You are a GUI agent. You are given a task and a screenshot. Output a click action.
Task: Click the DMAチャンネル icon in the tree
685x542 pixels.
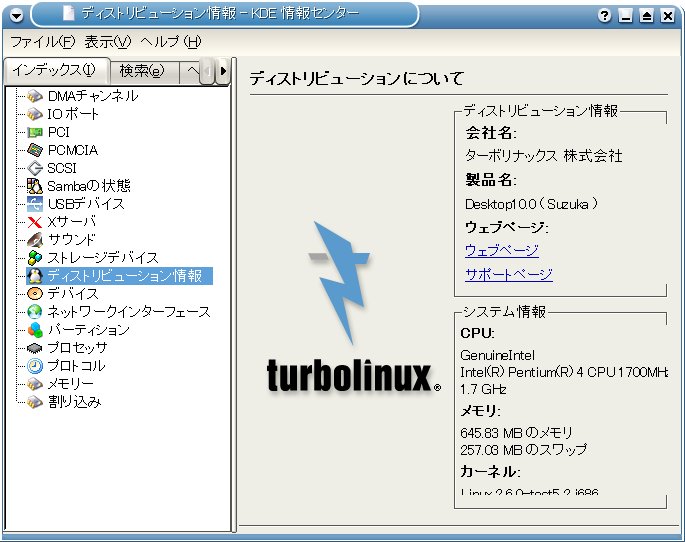(x=35, y=96)
